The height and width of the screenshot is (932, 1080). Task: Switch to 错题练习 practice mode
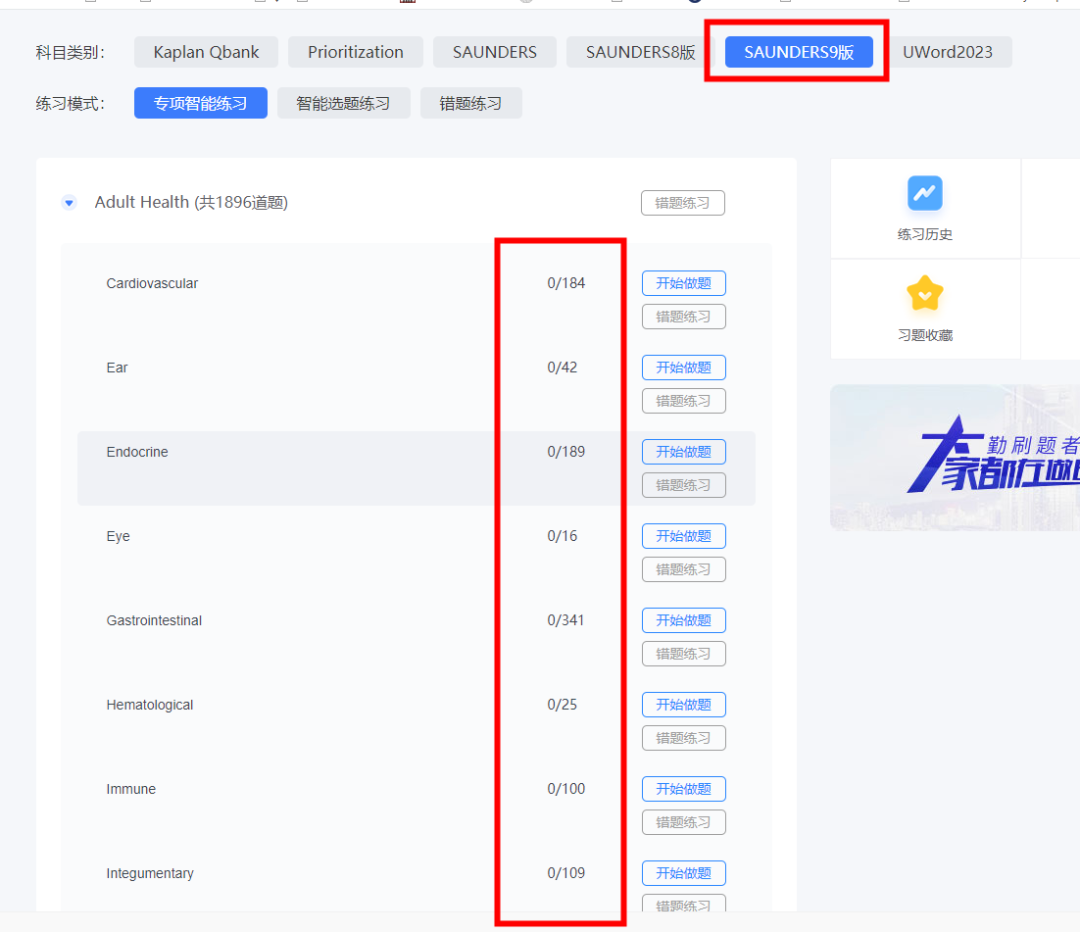470,103
